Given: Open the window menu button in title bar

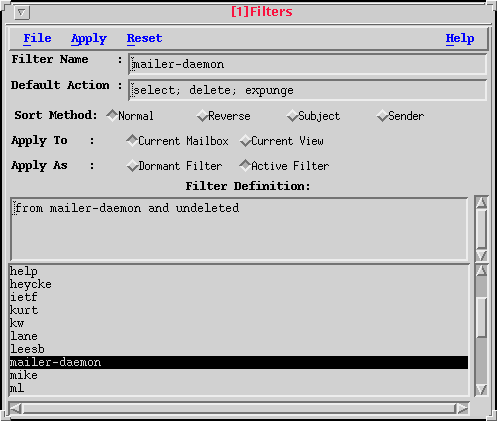Looking at the screenshot, I should point(22,13).
